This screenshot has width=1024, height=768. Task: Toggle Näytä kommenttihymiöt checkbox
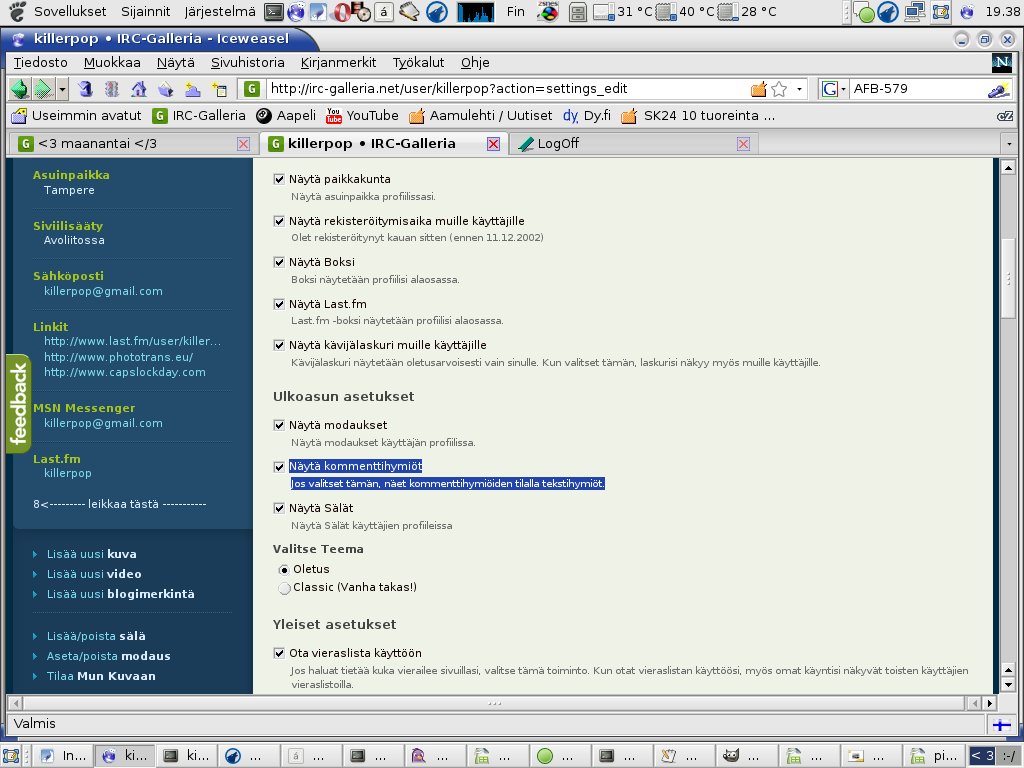280,466
